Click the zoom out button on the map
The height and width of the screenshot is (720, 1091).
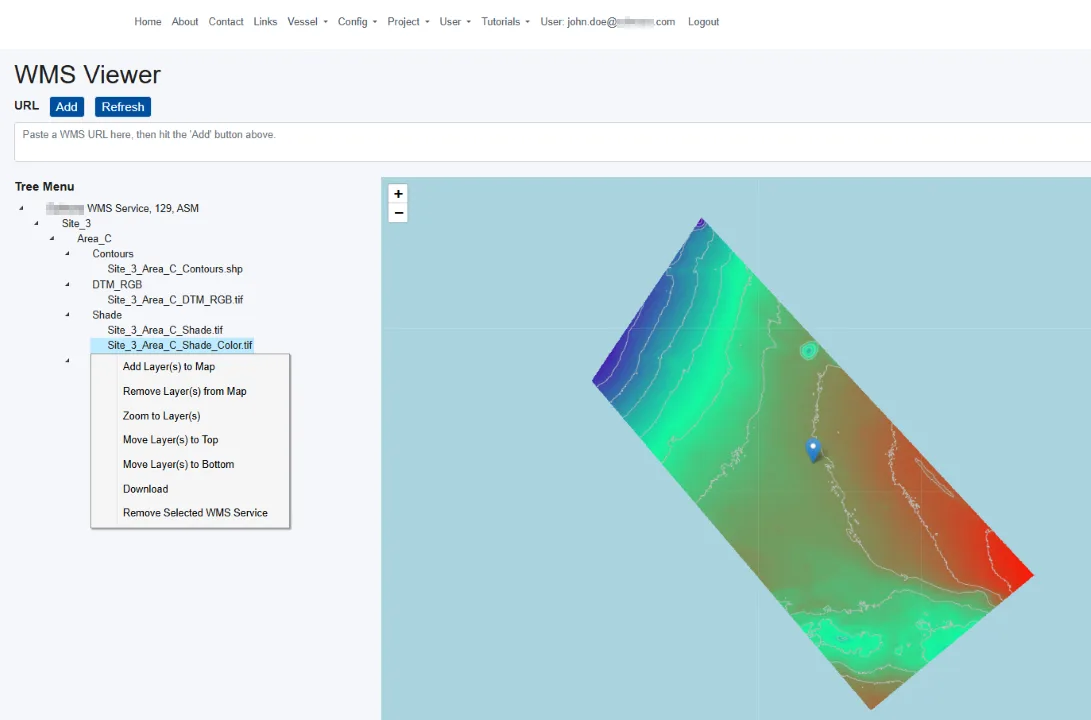click(397, 212)
